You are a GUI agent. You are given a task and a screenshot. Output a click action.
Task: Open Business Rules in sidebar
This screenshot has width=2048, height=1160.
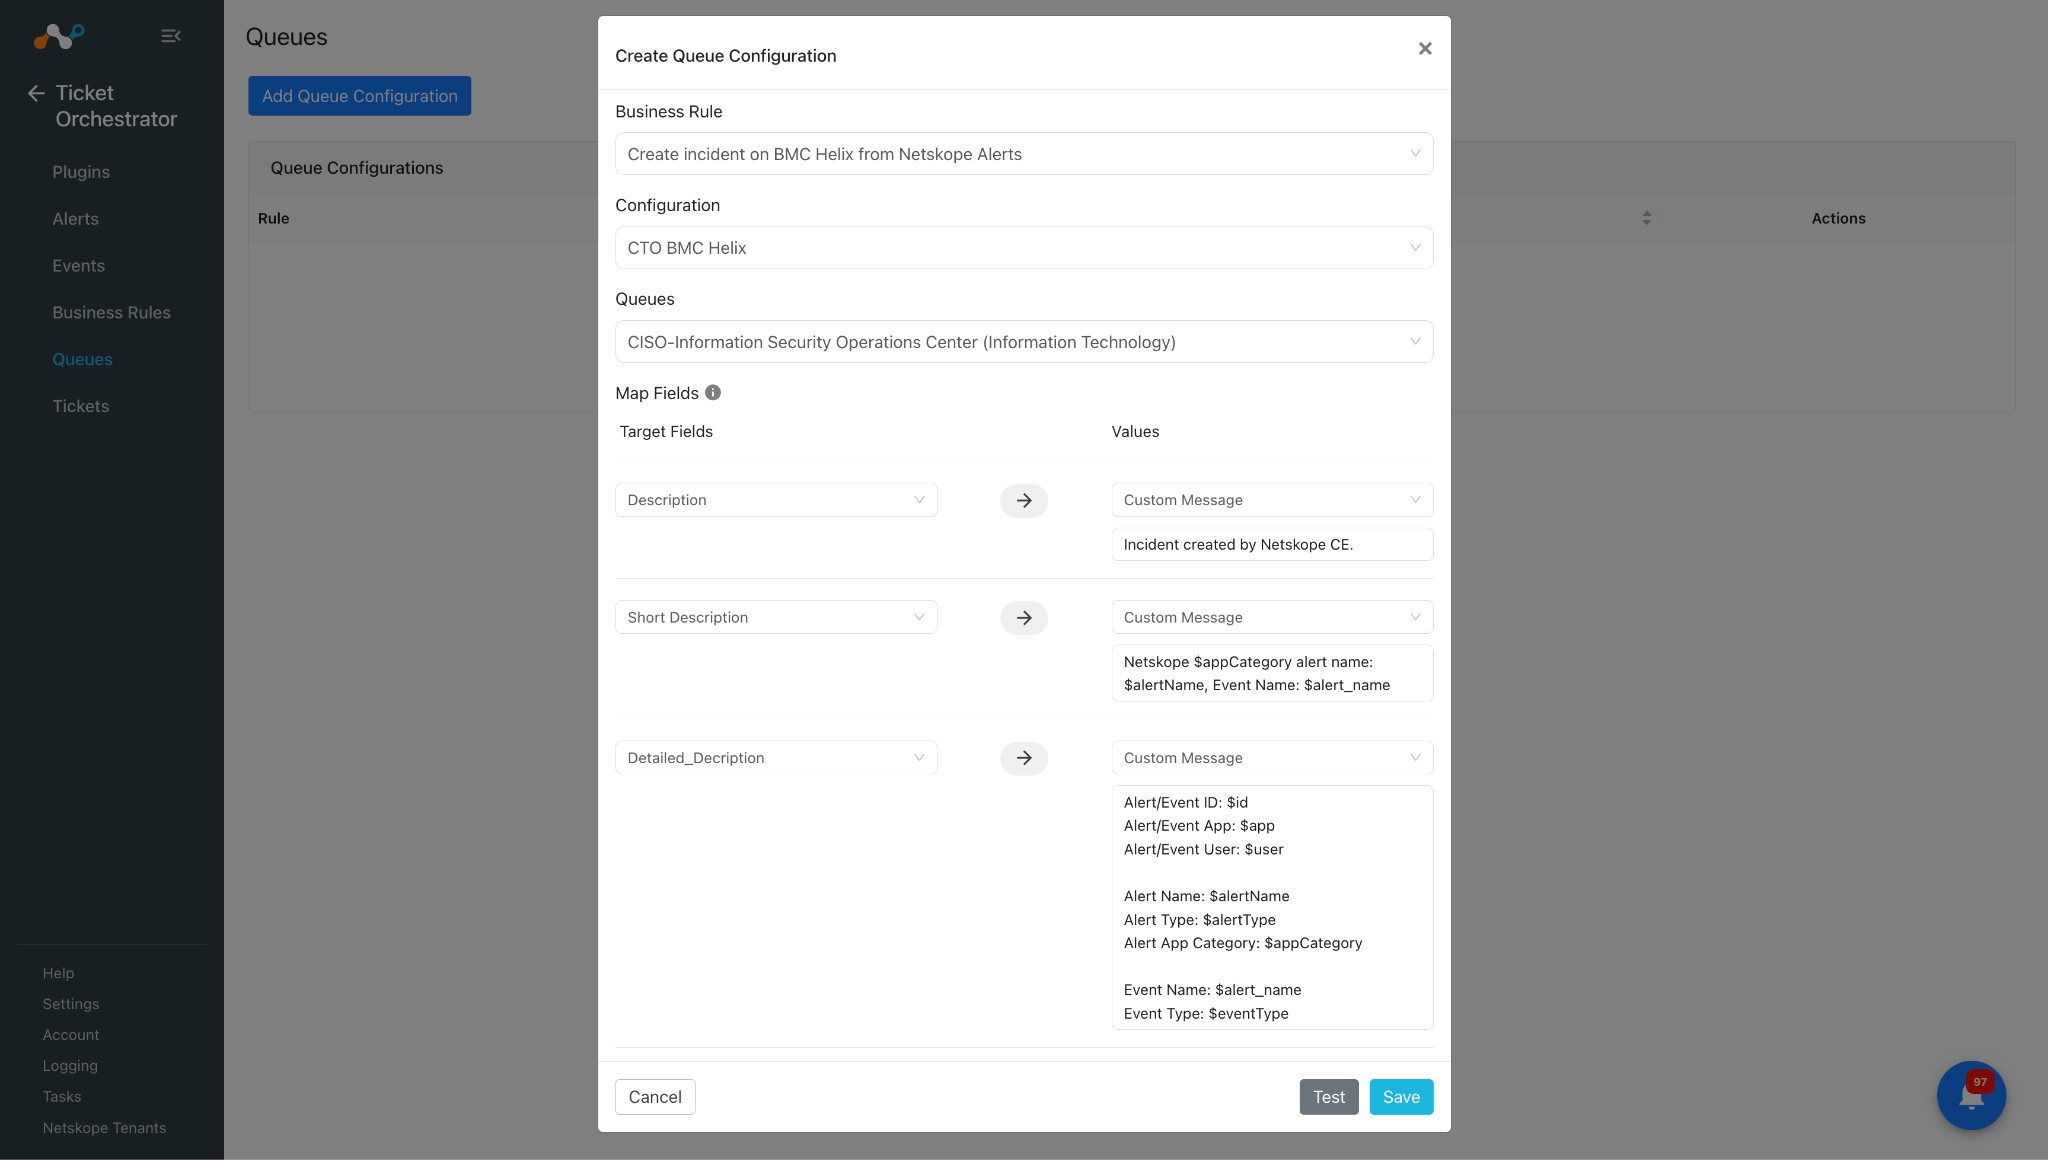112,313
